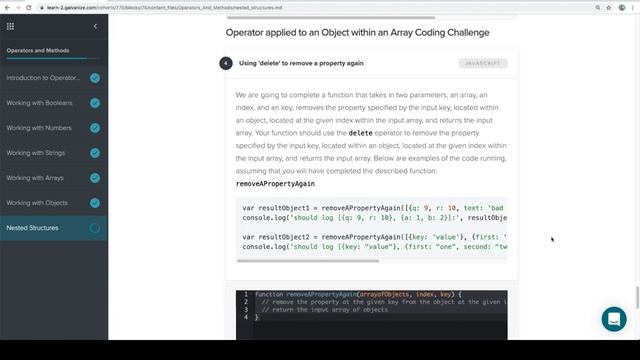Click second console.log example line
Image resolution: width=640 pixels, height=360 pixels.
375,247
